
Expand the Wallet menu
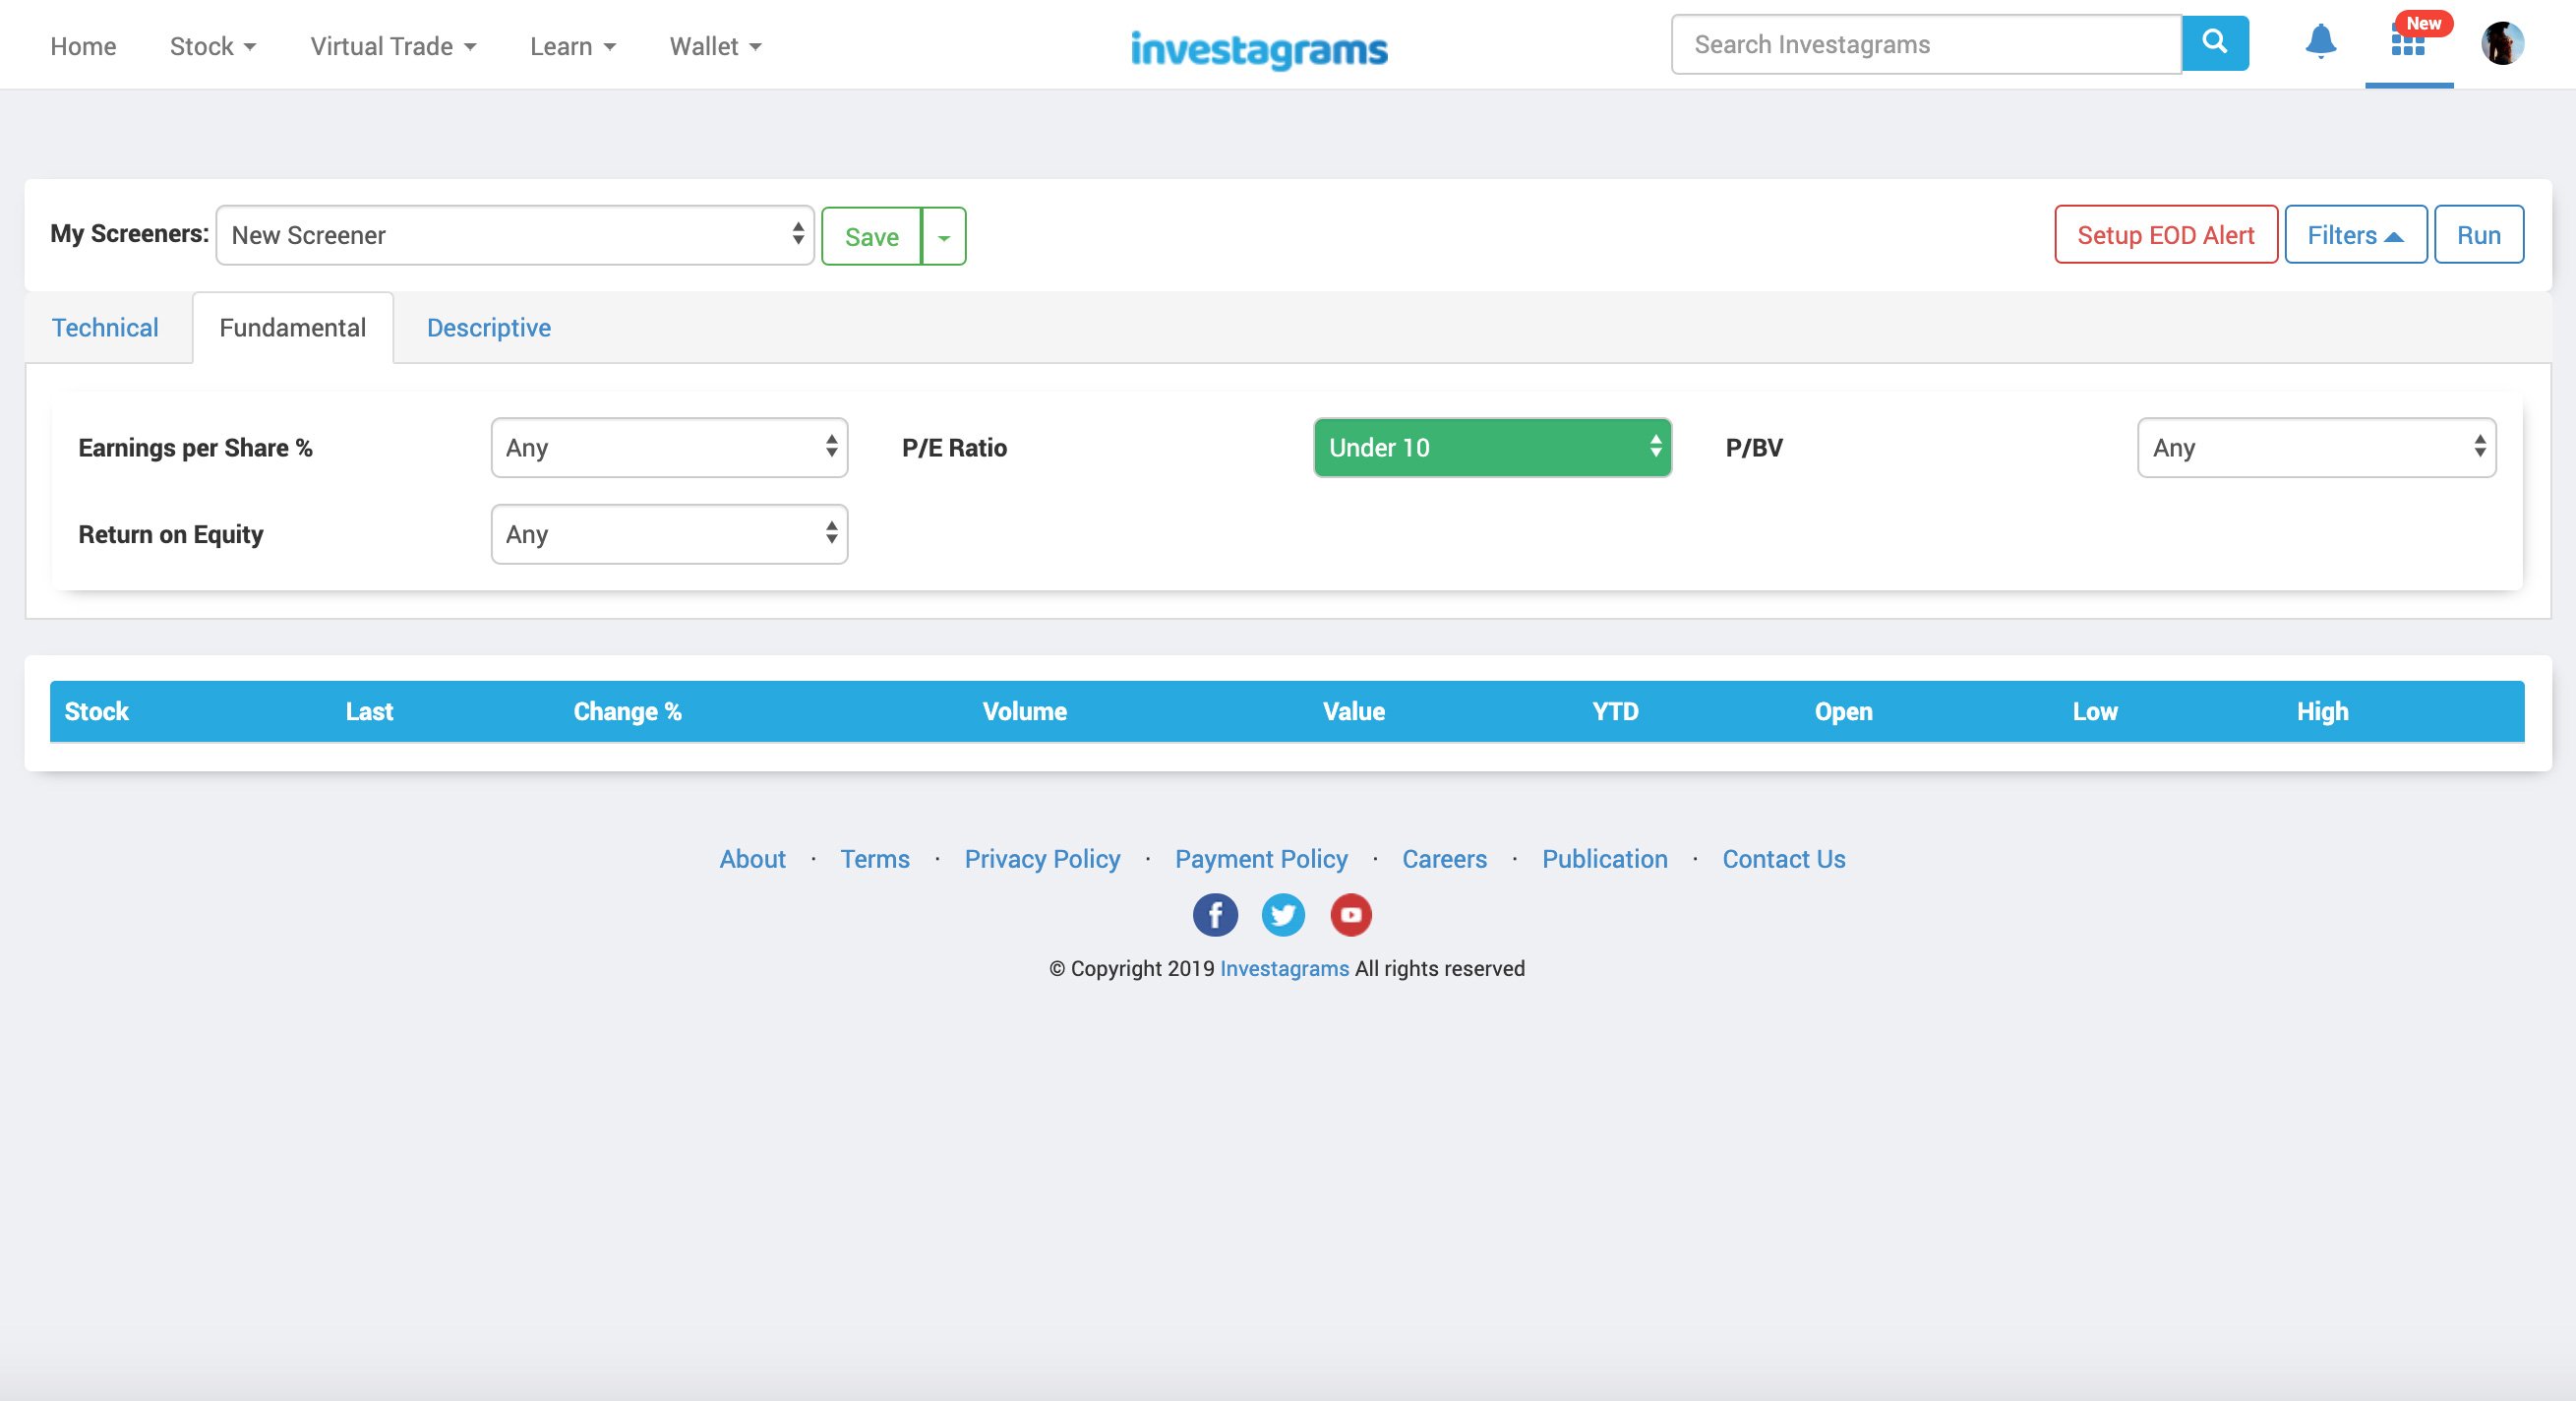click(x=715, y=46)
